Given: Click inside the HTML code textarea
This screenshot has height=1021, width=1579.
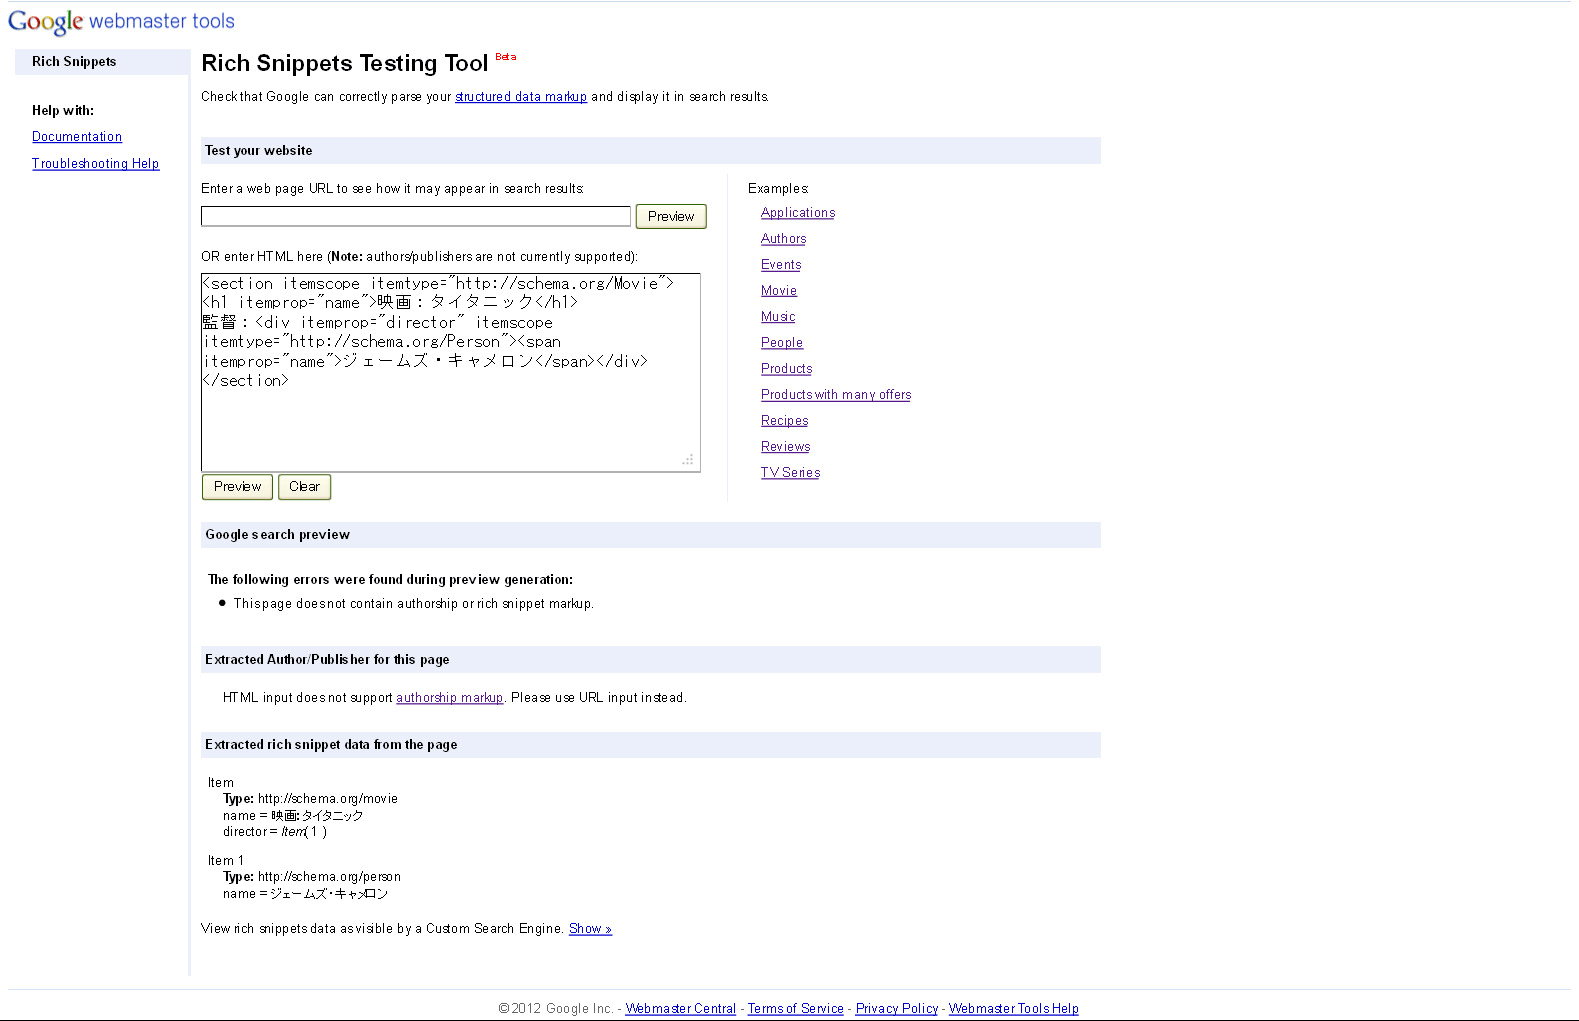Looking at the screenshot, I should (450, 372).
